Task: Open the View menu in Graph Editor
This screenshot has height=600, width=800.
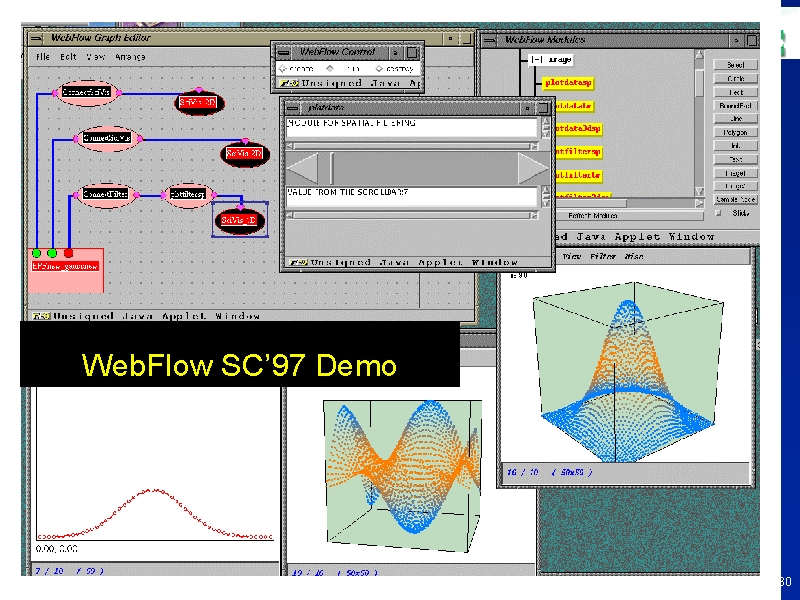Action: 95,57
